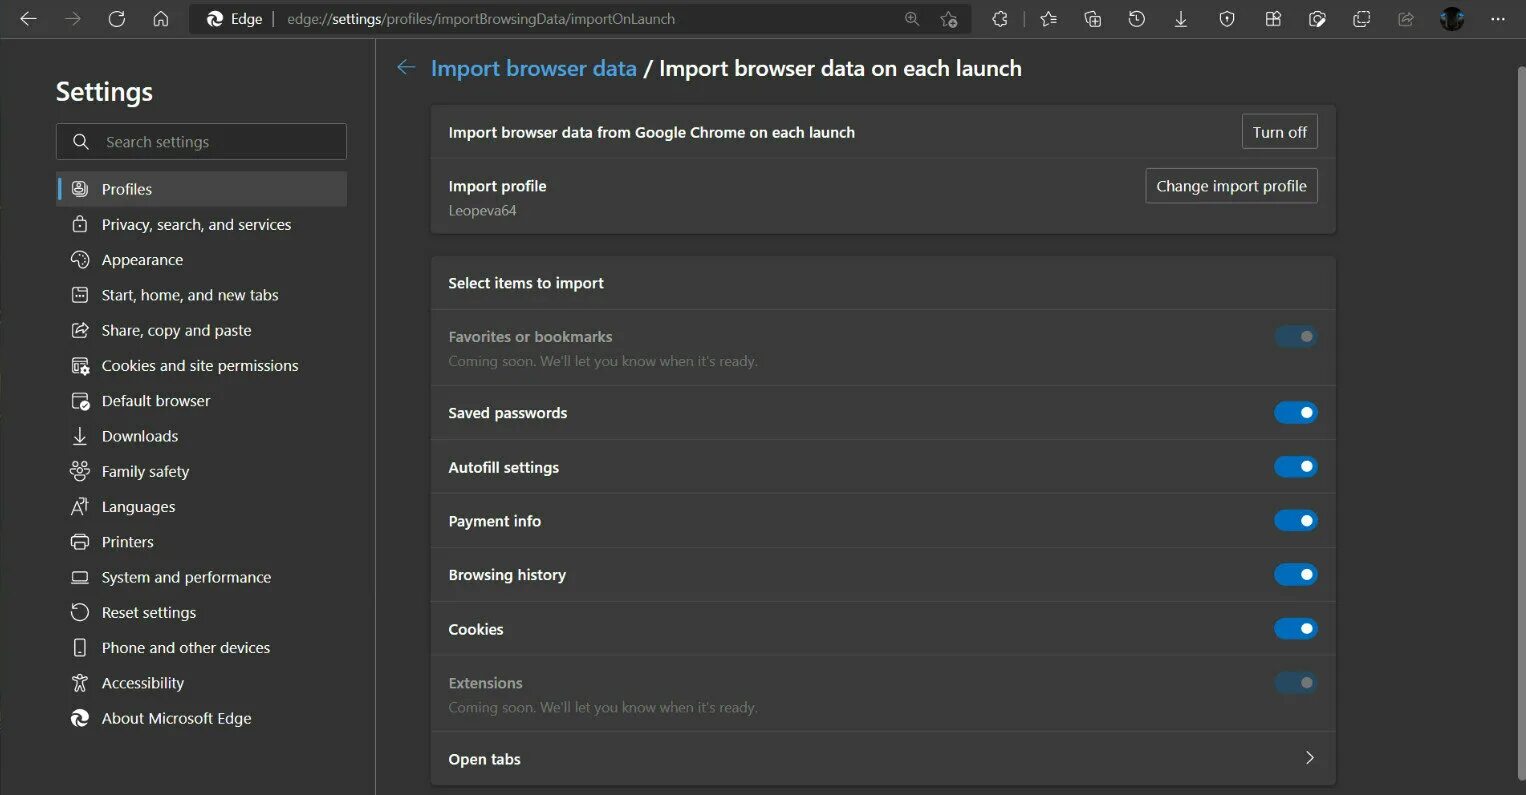Open the Home page icon
The image size is (1526, 795).
pyautogui.click(x=160, y=19)
